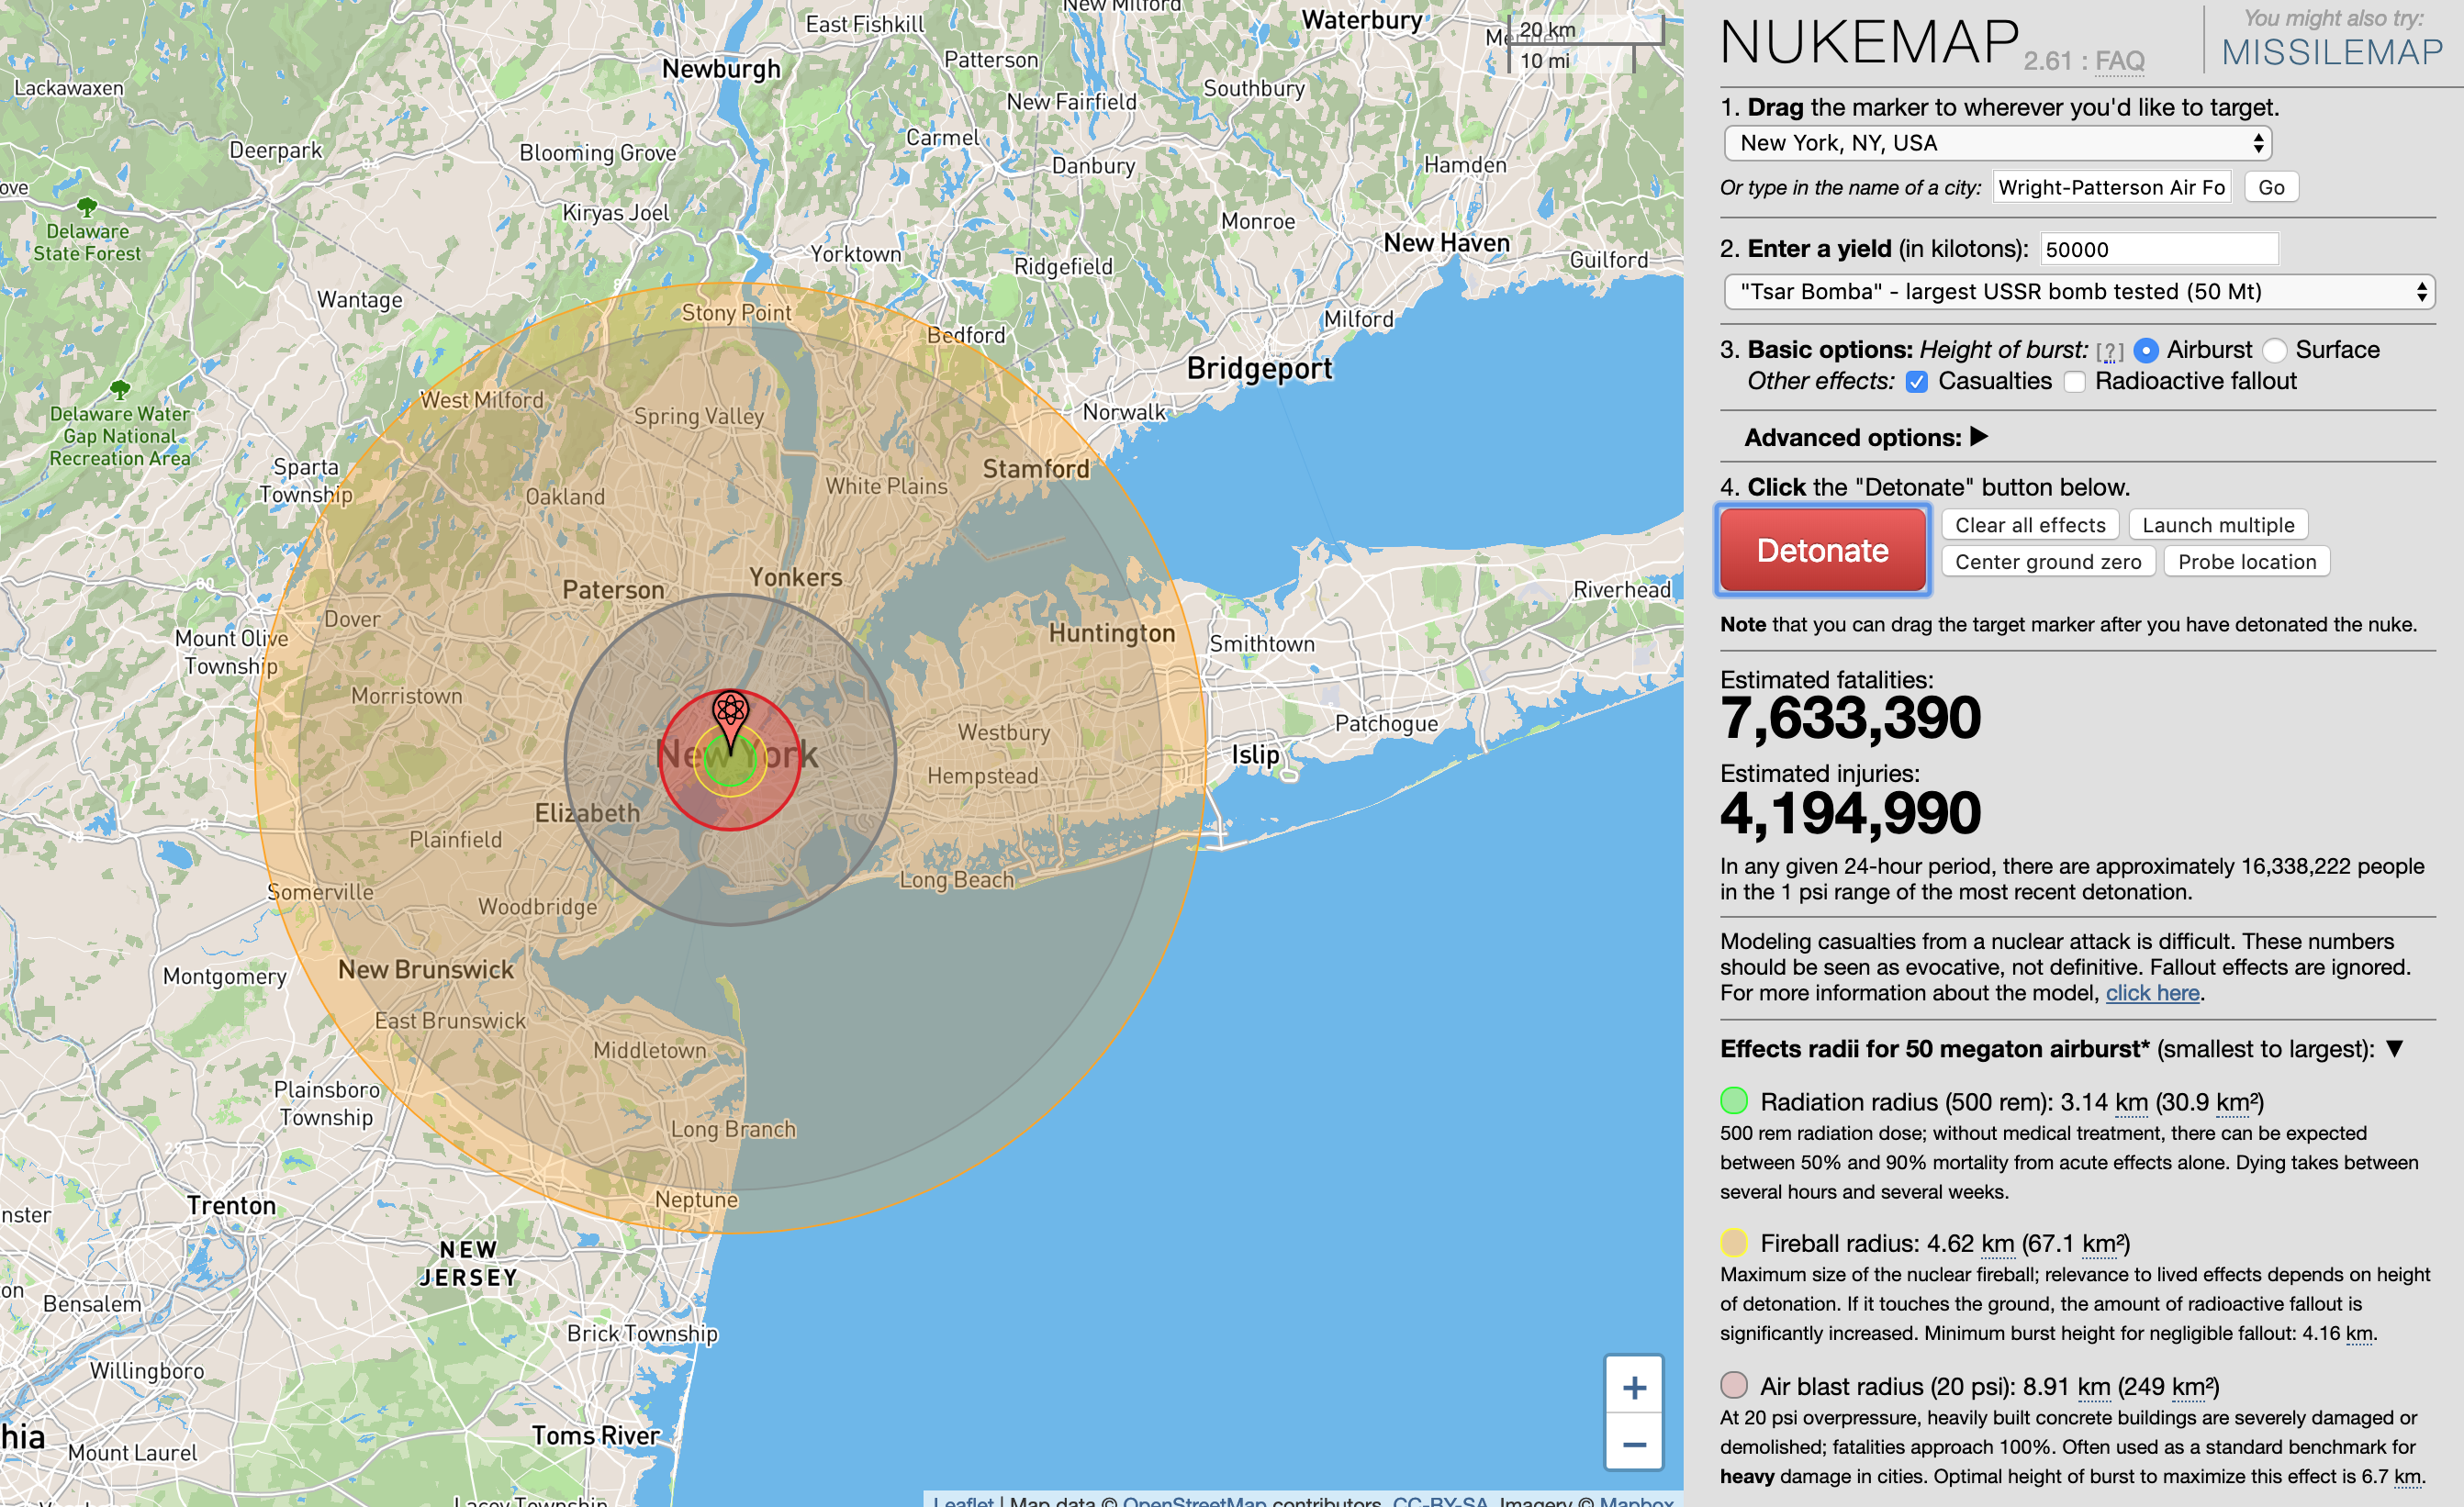Viewport: 2464px width, 1507px height.
Task: Click the air blast radius legend circle
Action: pyautogui.click(x=1734, y=1385)
